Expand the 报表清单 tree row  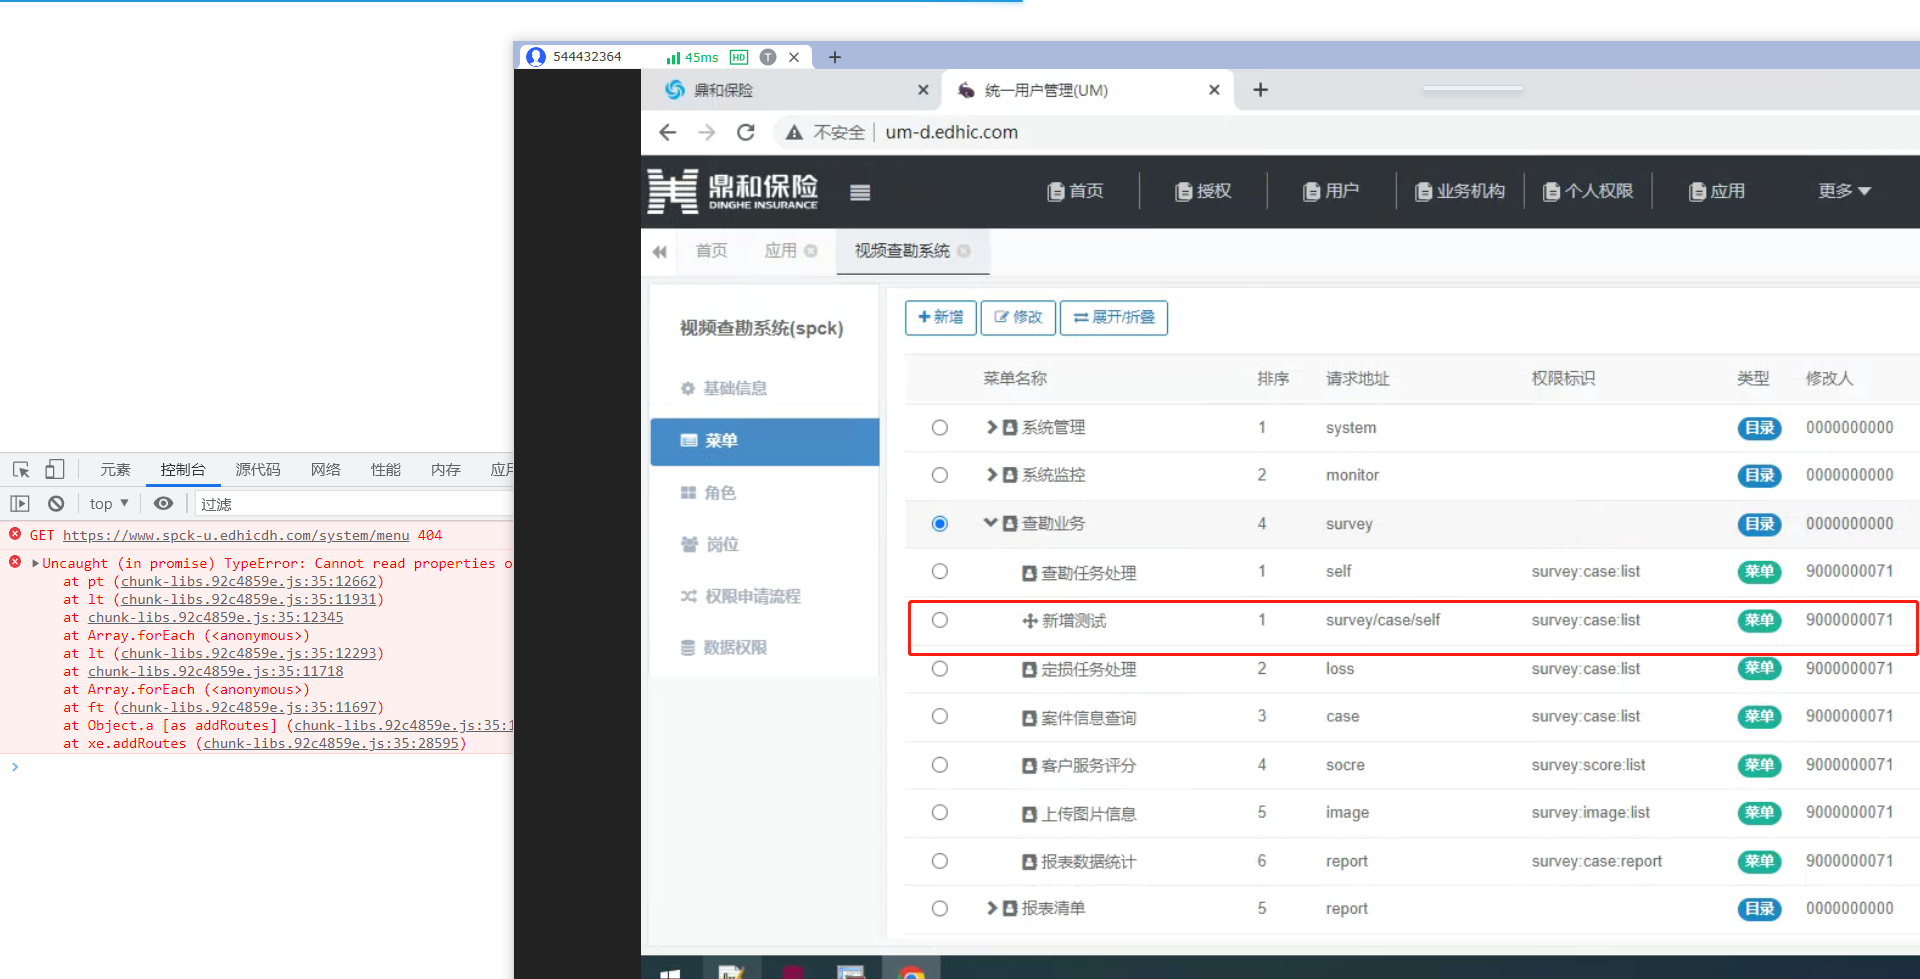[992, 908]
